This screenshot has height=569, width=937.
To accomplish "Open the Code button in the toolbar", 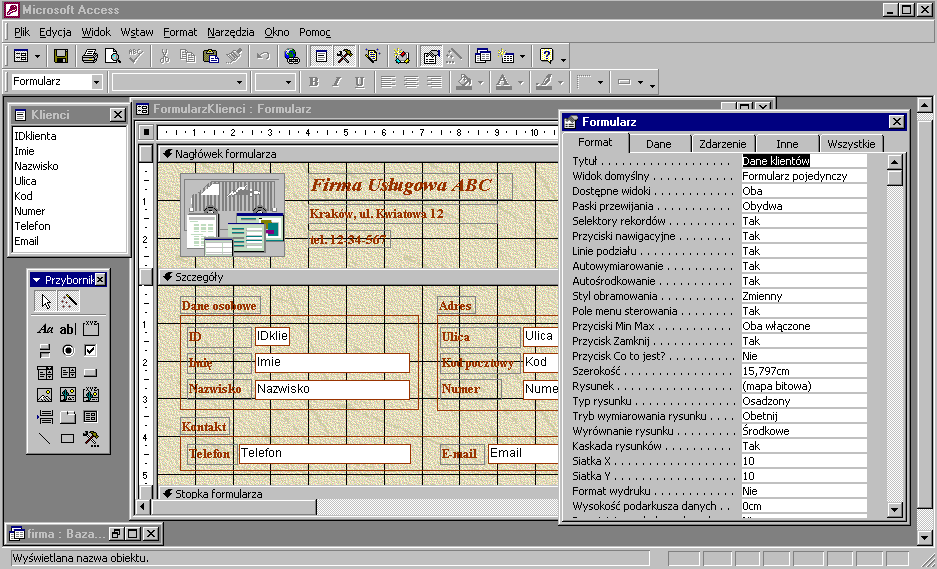I will (402, 56).
